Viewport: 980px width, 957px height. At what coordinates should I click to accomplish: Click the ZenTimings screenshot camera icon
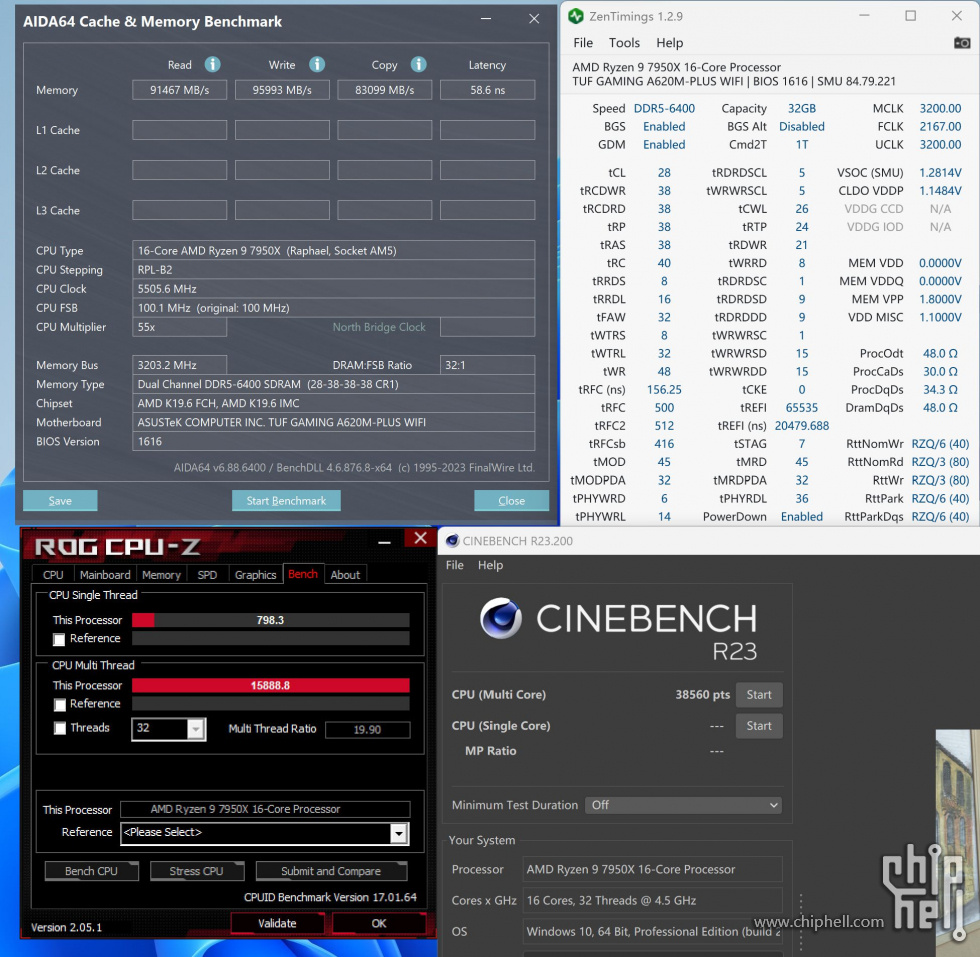(962, 43)
